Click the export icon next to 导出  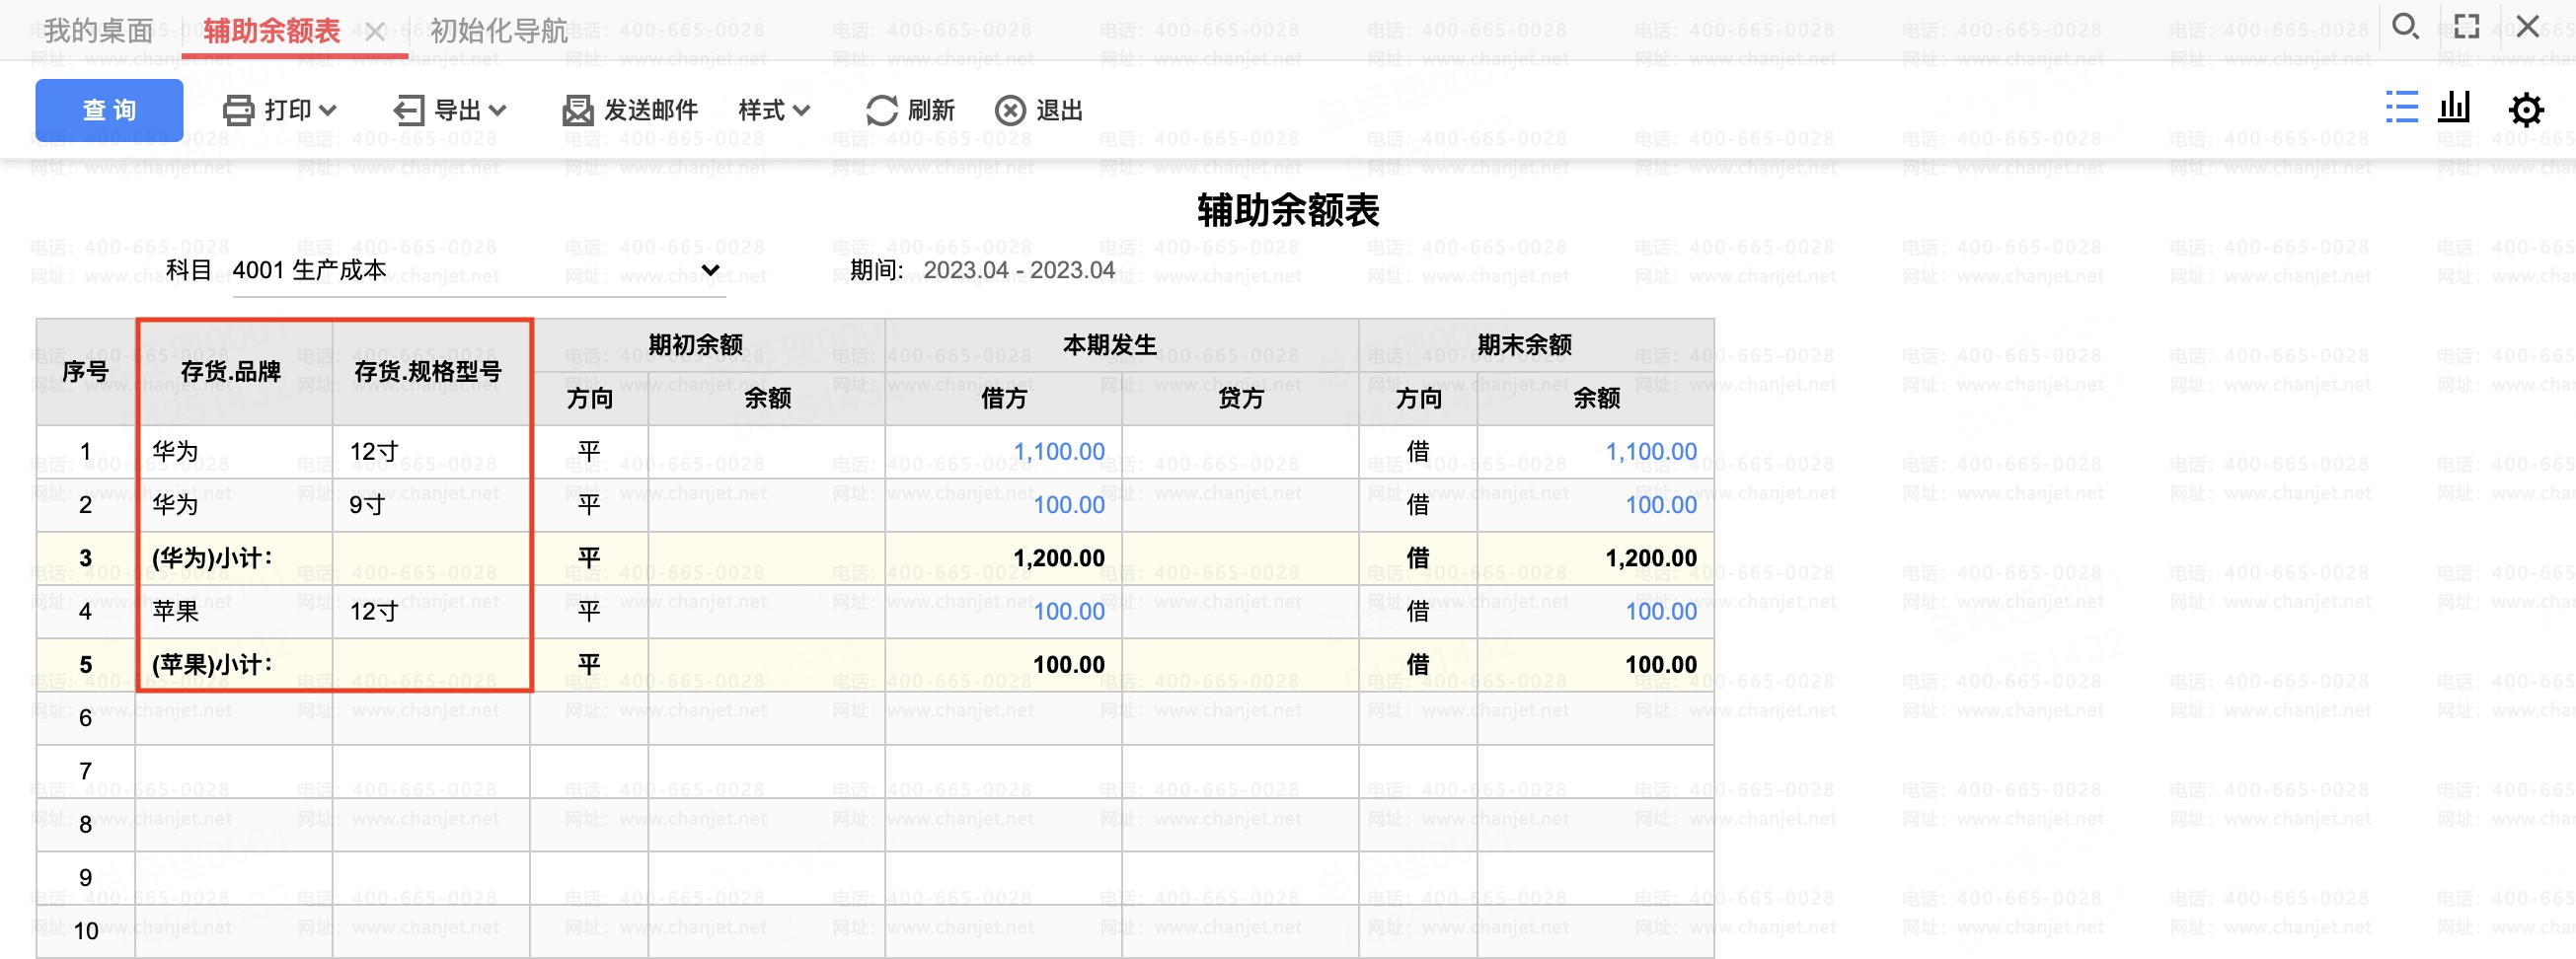[x=408, y=110]
